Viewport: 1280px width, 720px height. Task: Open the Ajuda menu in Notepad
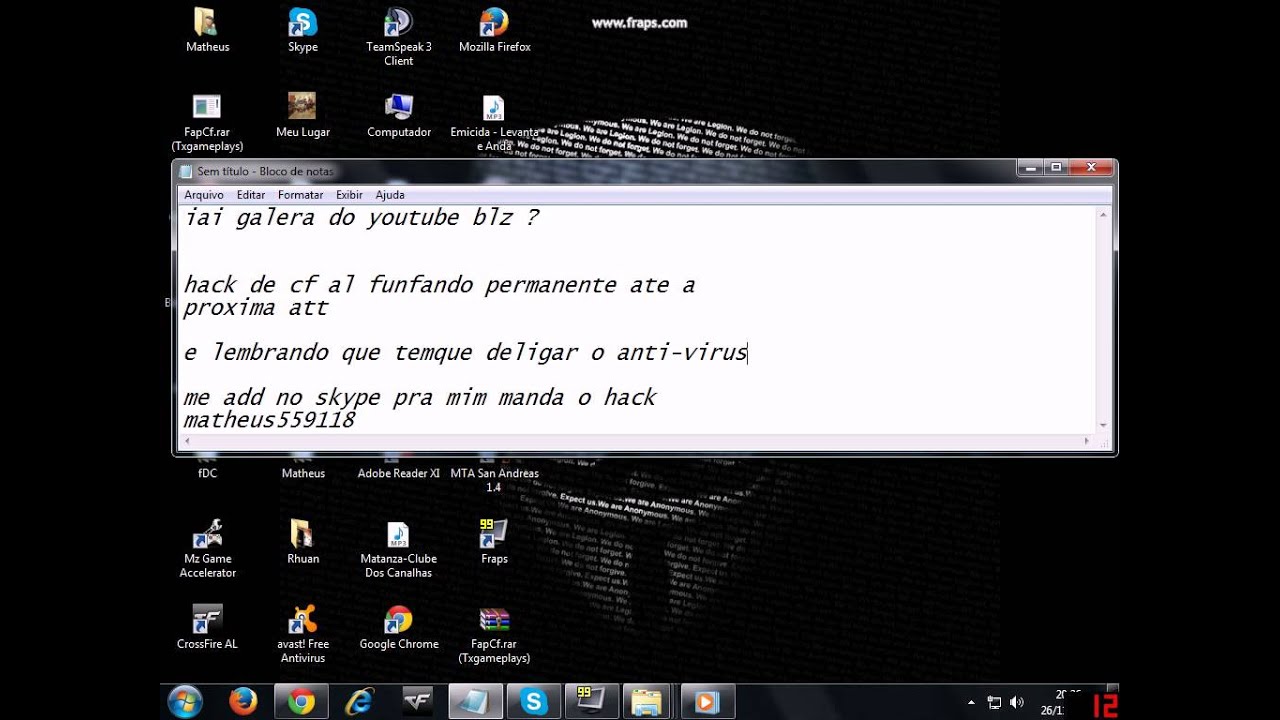pos(390,195)
